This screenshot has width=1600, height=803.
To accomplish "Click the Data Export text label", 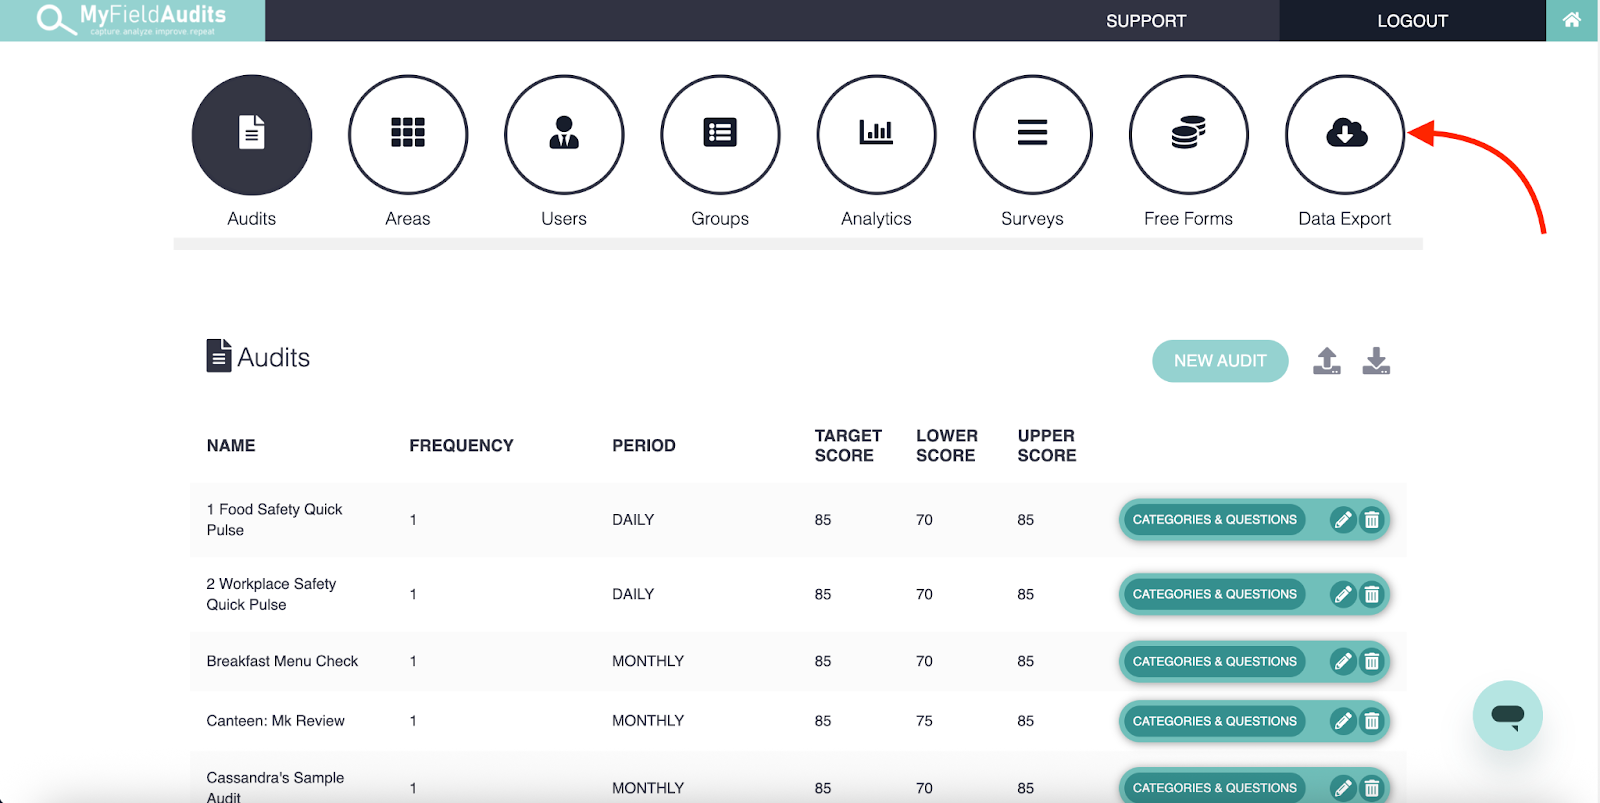I will click(x=1345, y=219).
